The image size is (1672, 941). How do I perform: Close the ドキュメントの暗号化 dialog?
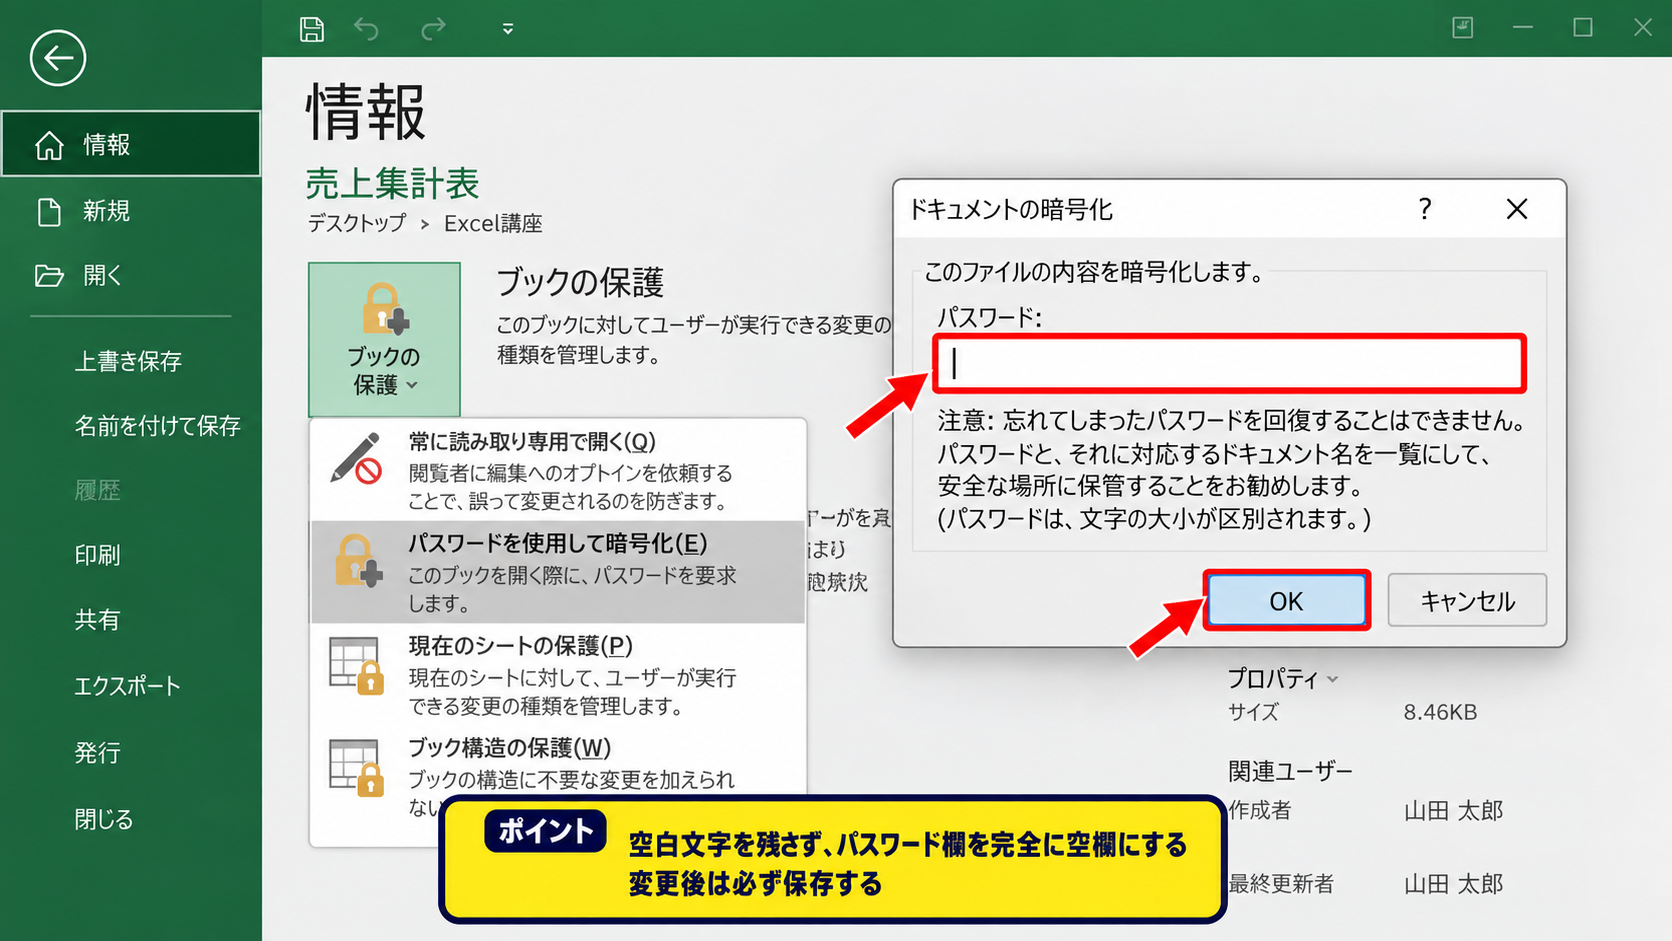(x=1517, y=209)
